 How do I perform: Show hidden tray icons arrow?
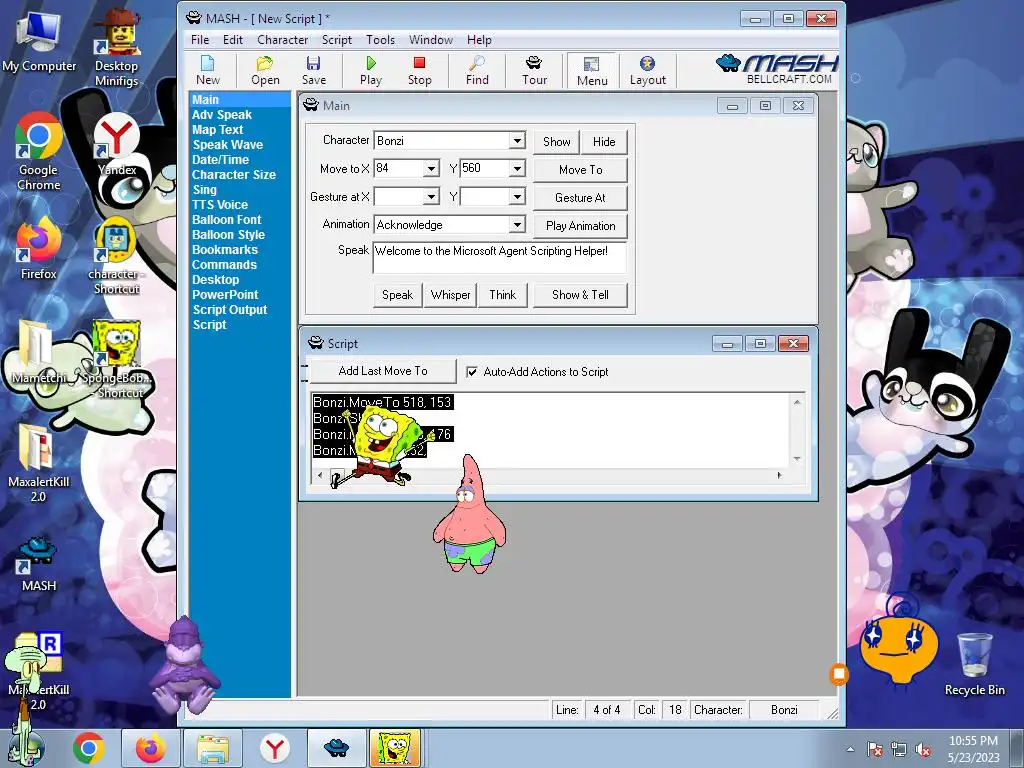click(850, 750)
